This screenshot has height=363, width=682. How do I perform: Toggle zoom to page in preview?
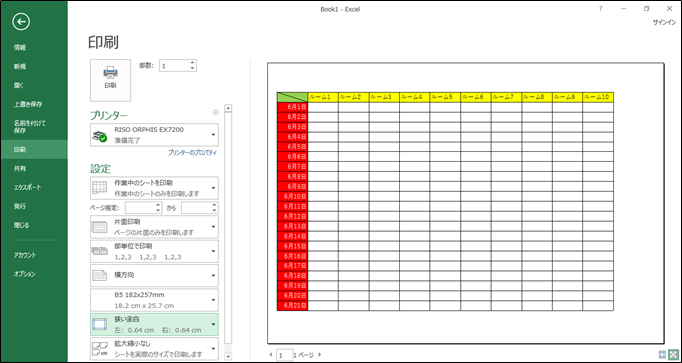[x=673, y=354]
